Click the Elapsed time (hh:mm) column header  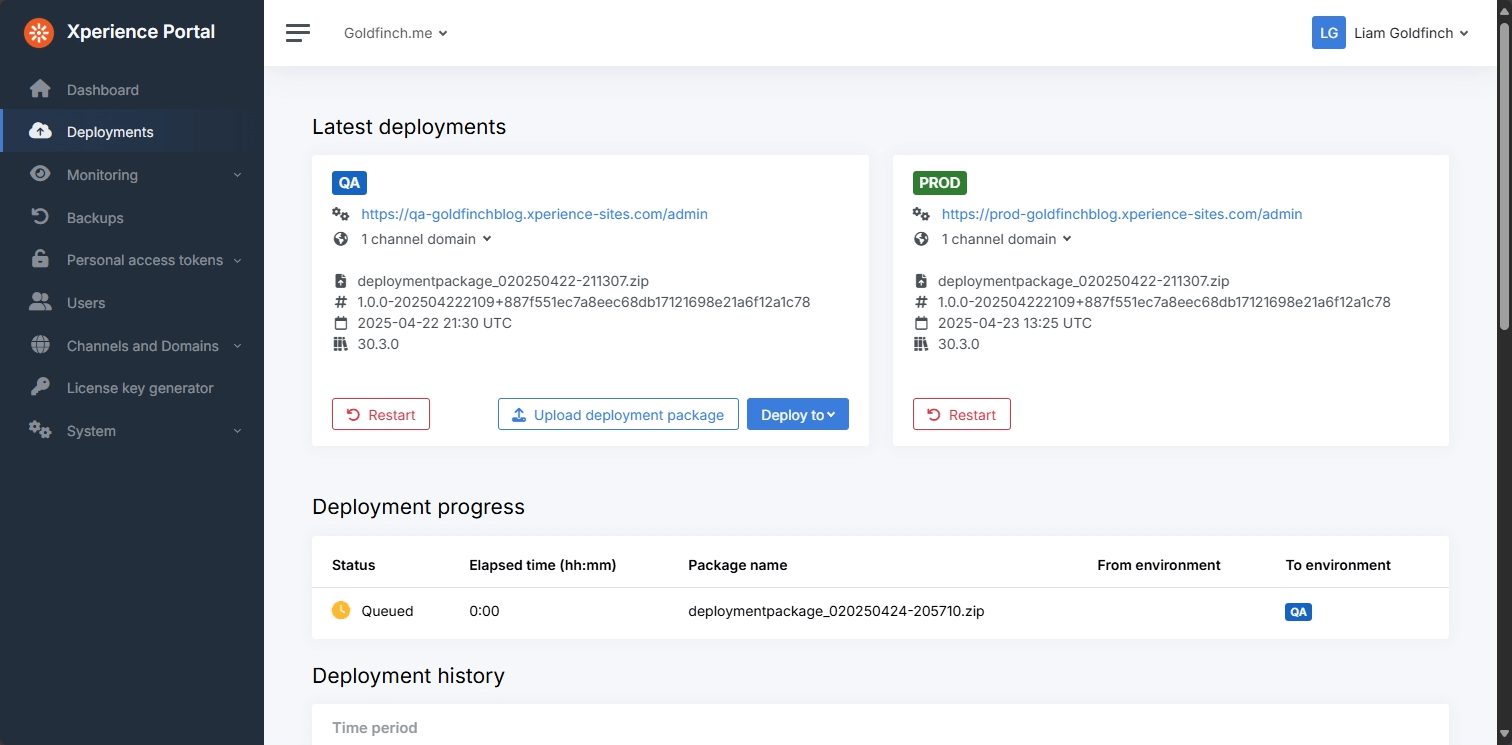pos(543,565)
